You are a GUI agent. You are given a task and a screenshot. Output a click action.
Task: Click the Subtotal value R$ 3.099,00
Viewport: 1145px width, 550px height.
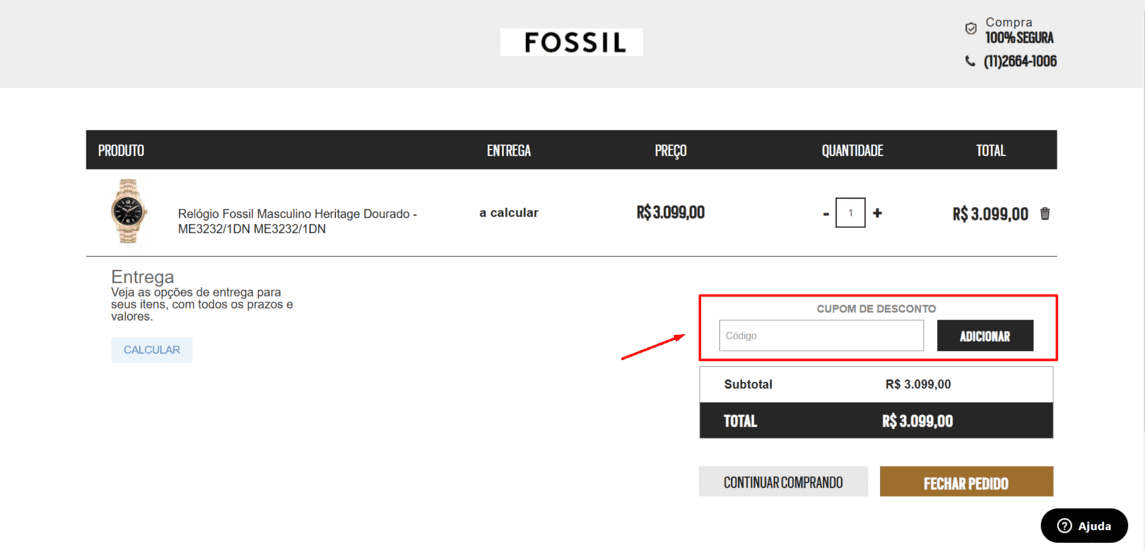coord(918,384)
